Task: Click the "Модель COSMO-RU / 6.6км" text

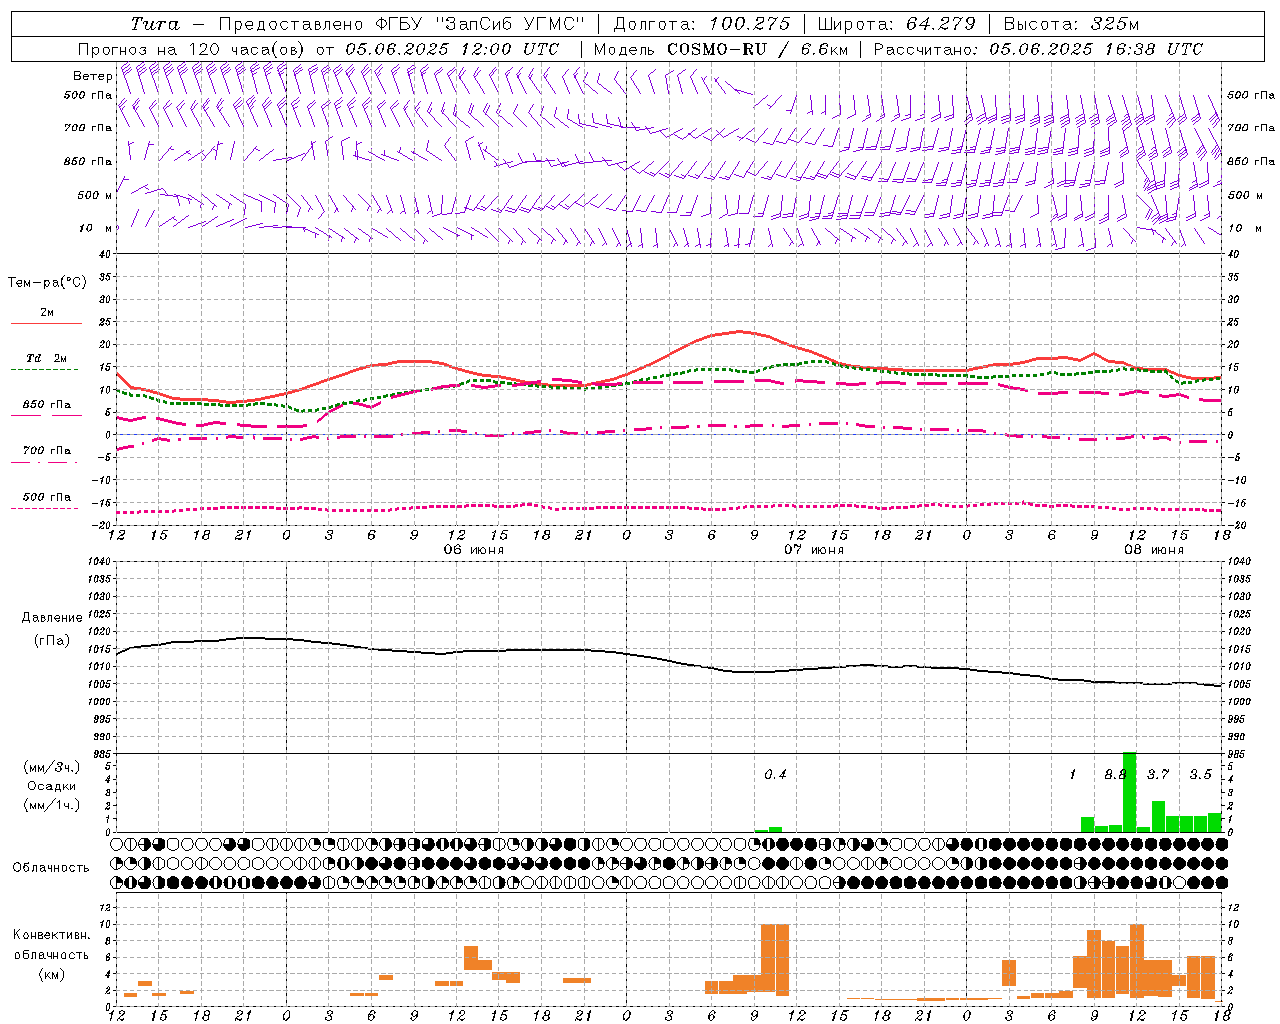Action: coord(721,49)
